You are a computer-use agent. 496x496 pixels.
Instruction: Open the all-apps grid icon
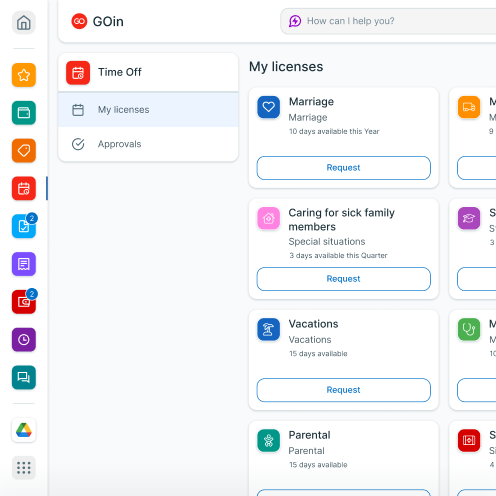click(x=24, y=468)
